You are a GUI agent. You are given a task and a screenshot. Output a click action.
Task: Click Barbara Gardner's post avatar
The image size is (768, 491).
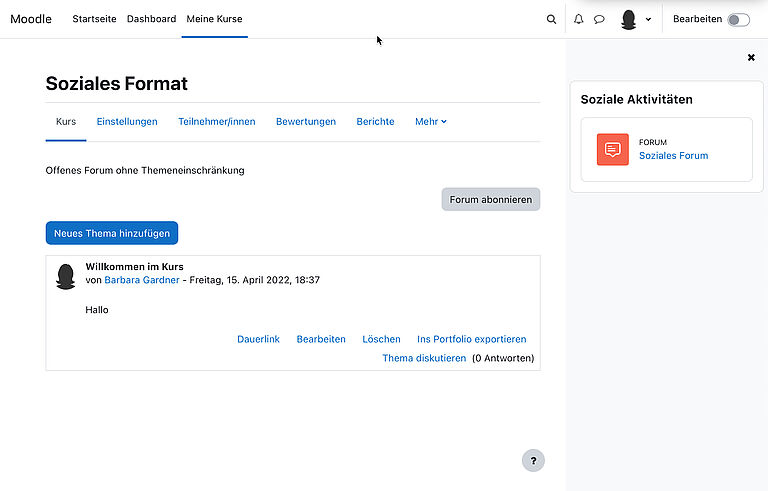[x=66, y=277]
